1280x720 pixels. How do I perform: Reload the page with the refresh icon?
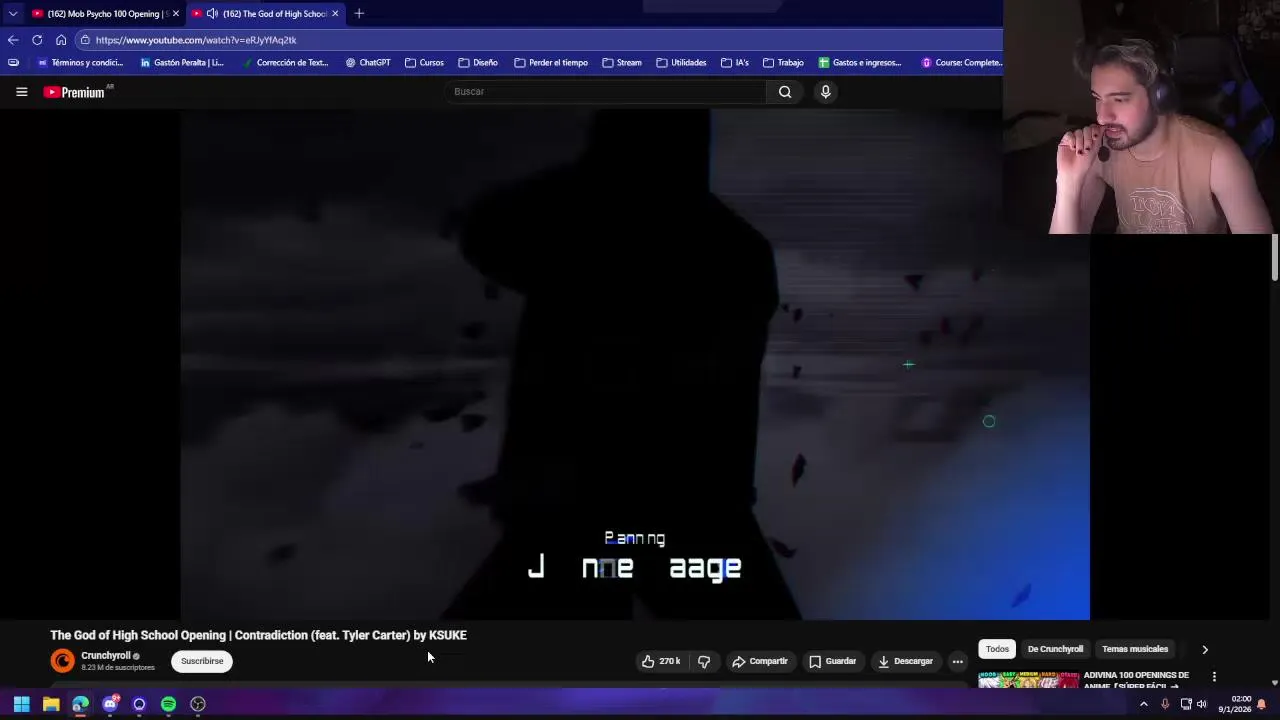coord(37,40)
